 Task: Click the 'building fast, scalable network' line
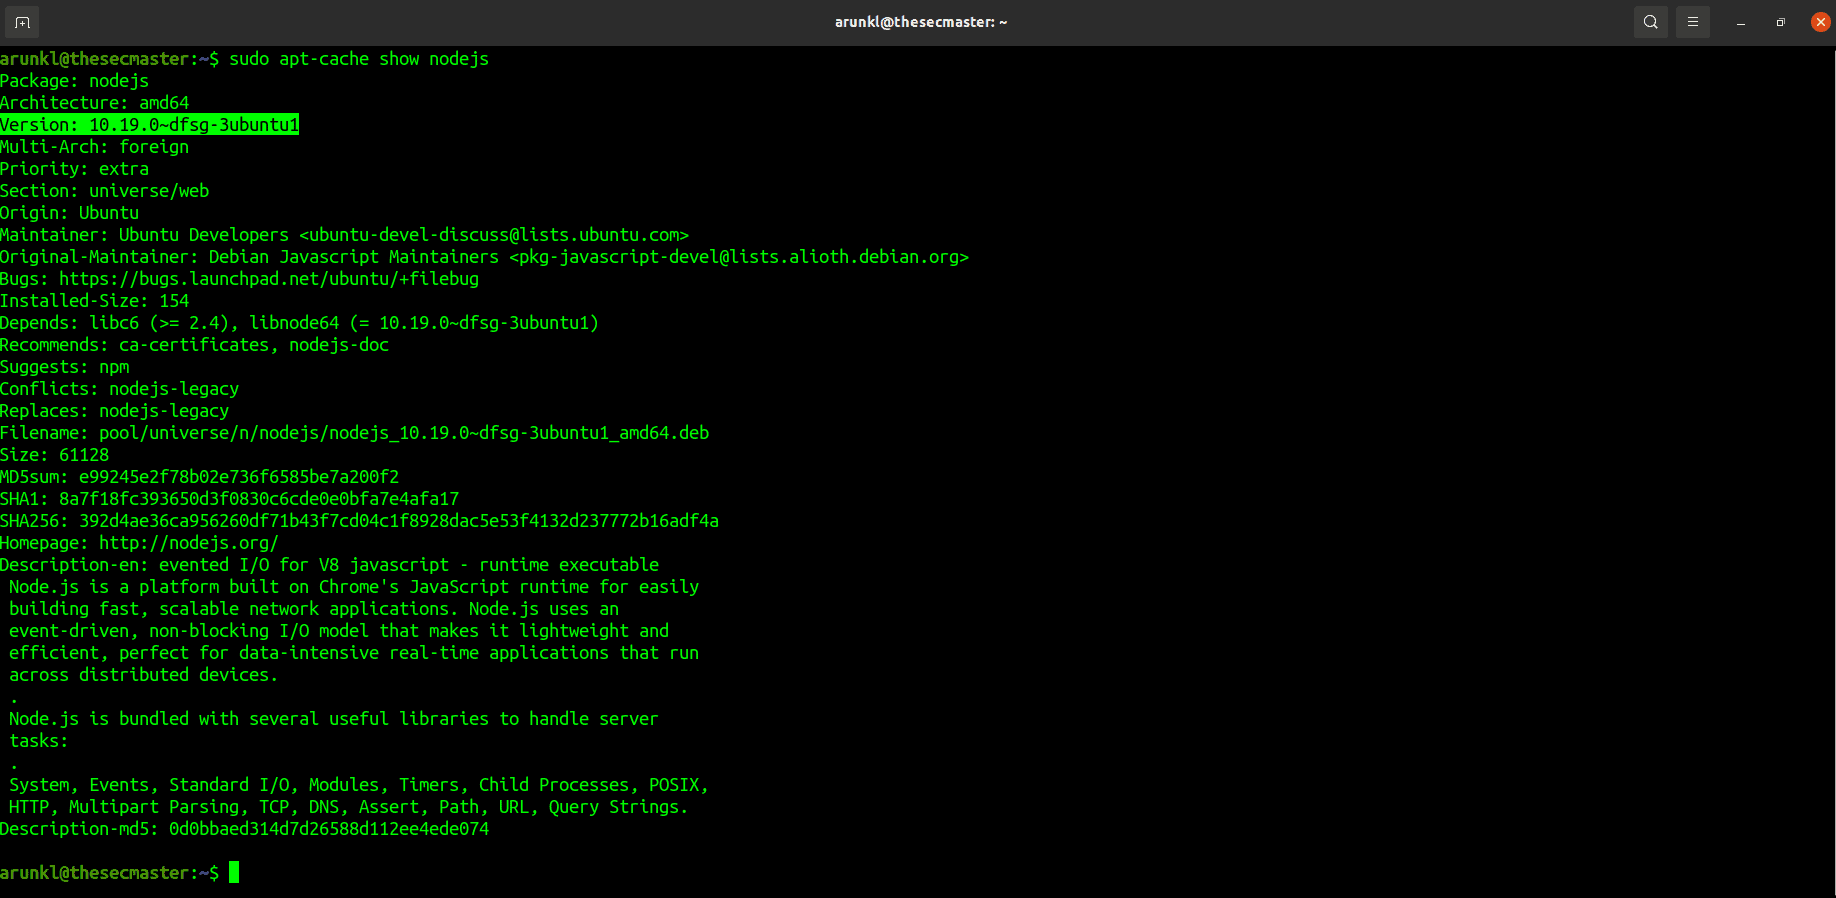tap(314, 609)
